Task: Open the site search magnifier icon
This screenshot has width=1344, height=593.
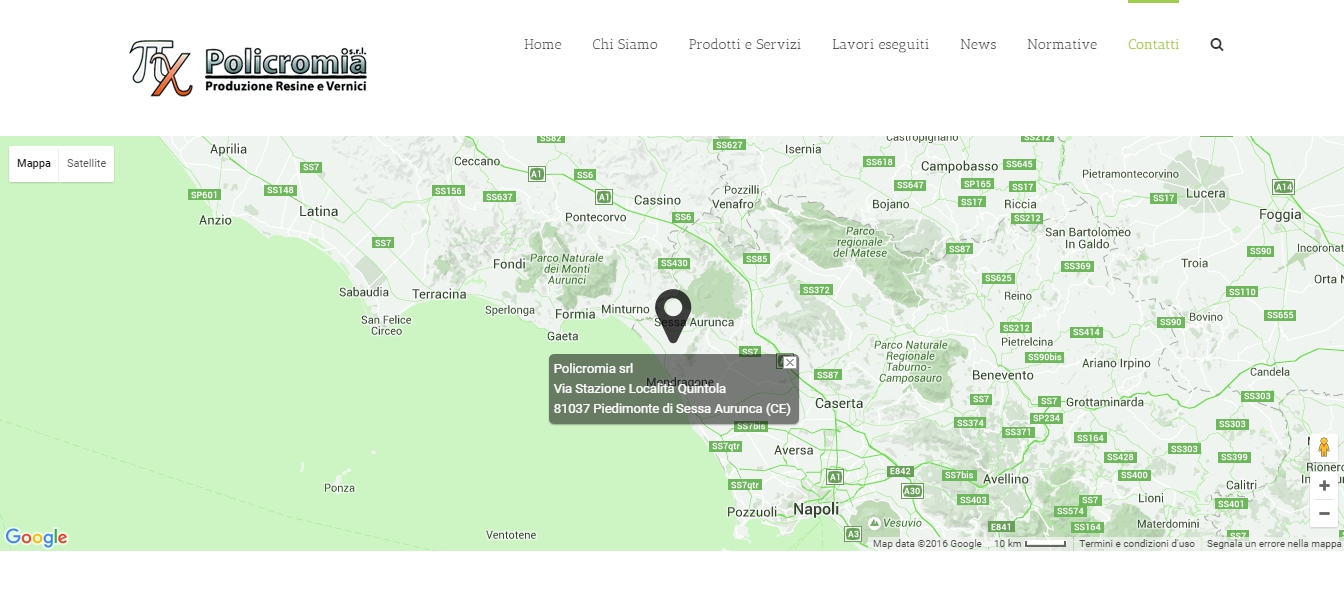Action: coord(1216,44)
